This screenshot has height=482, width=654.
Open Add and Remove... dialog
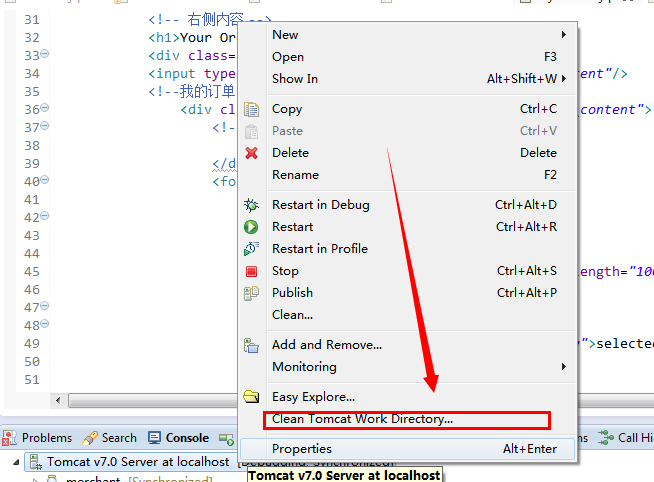420,345
